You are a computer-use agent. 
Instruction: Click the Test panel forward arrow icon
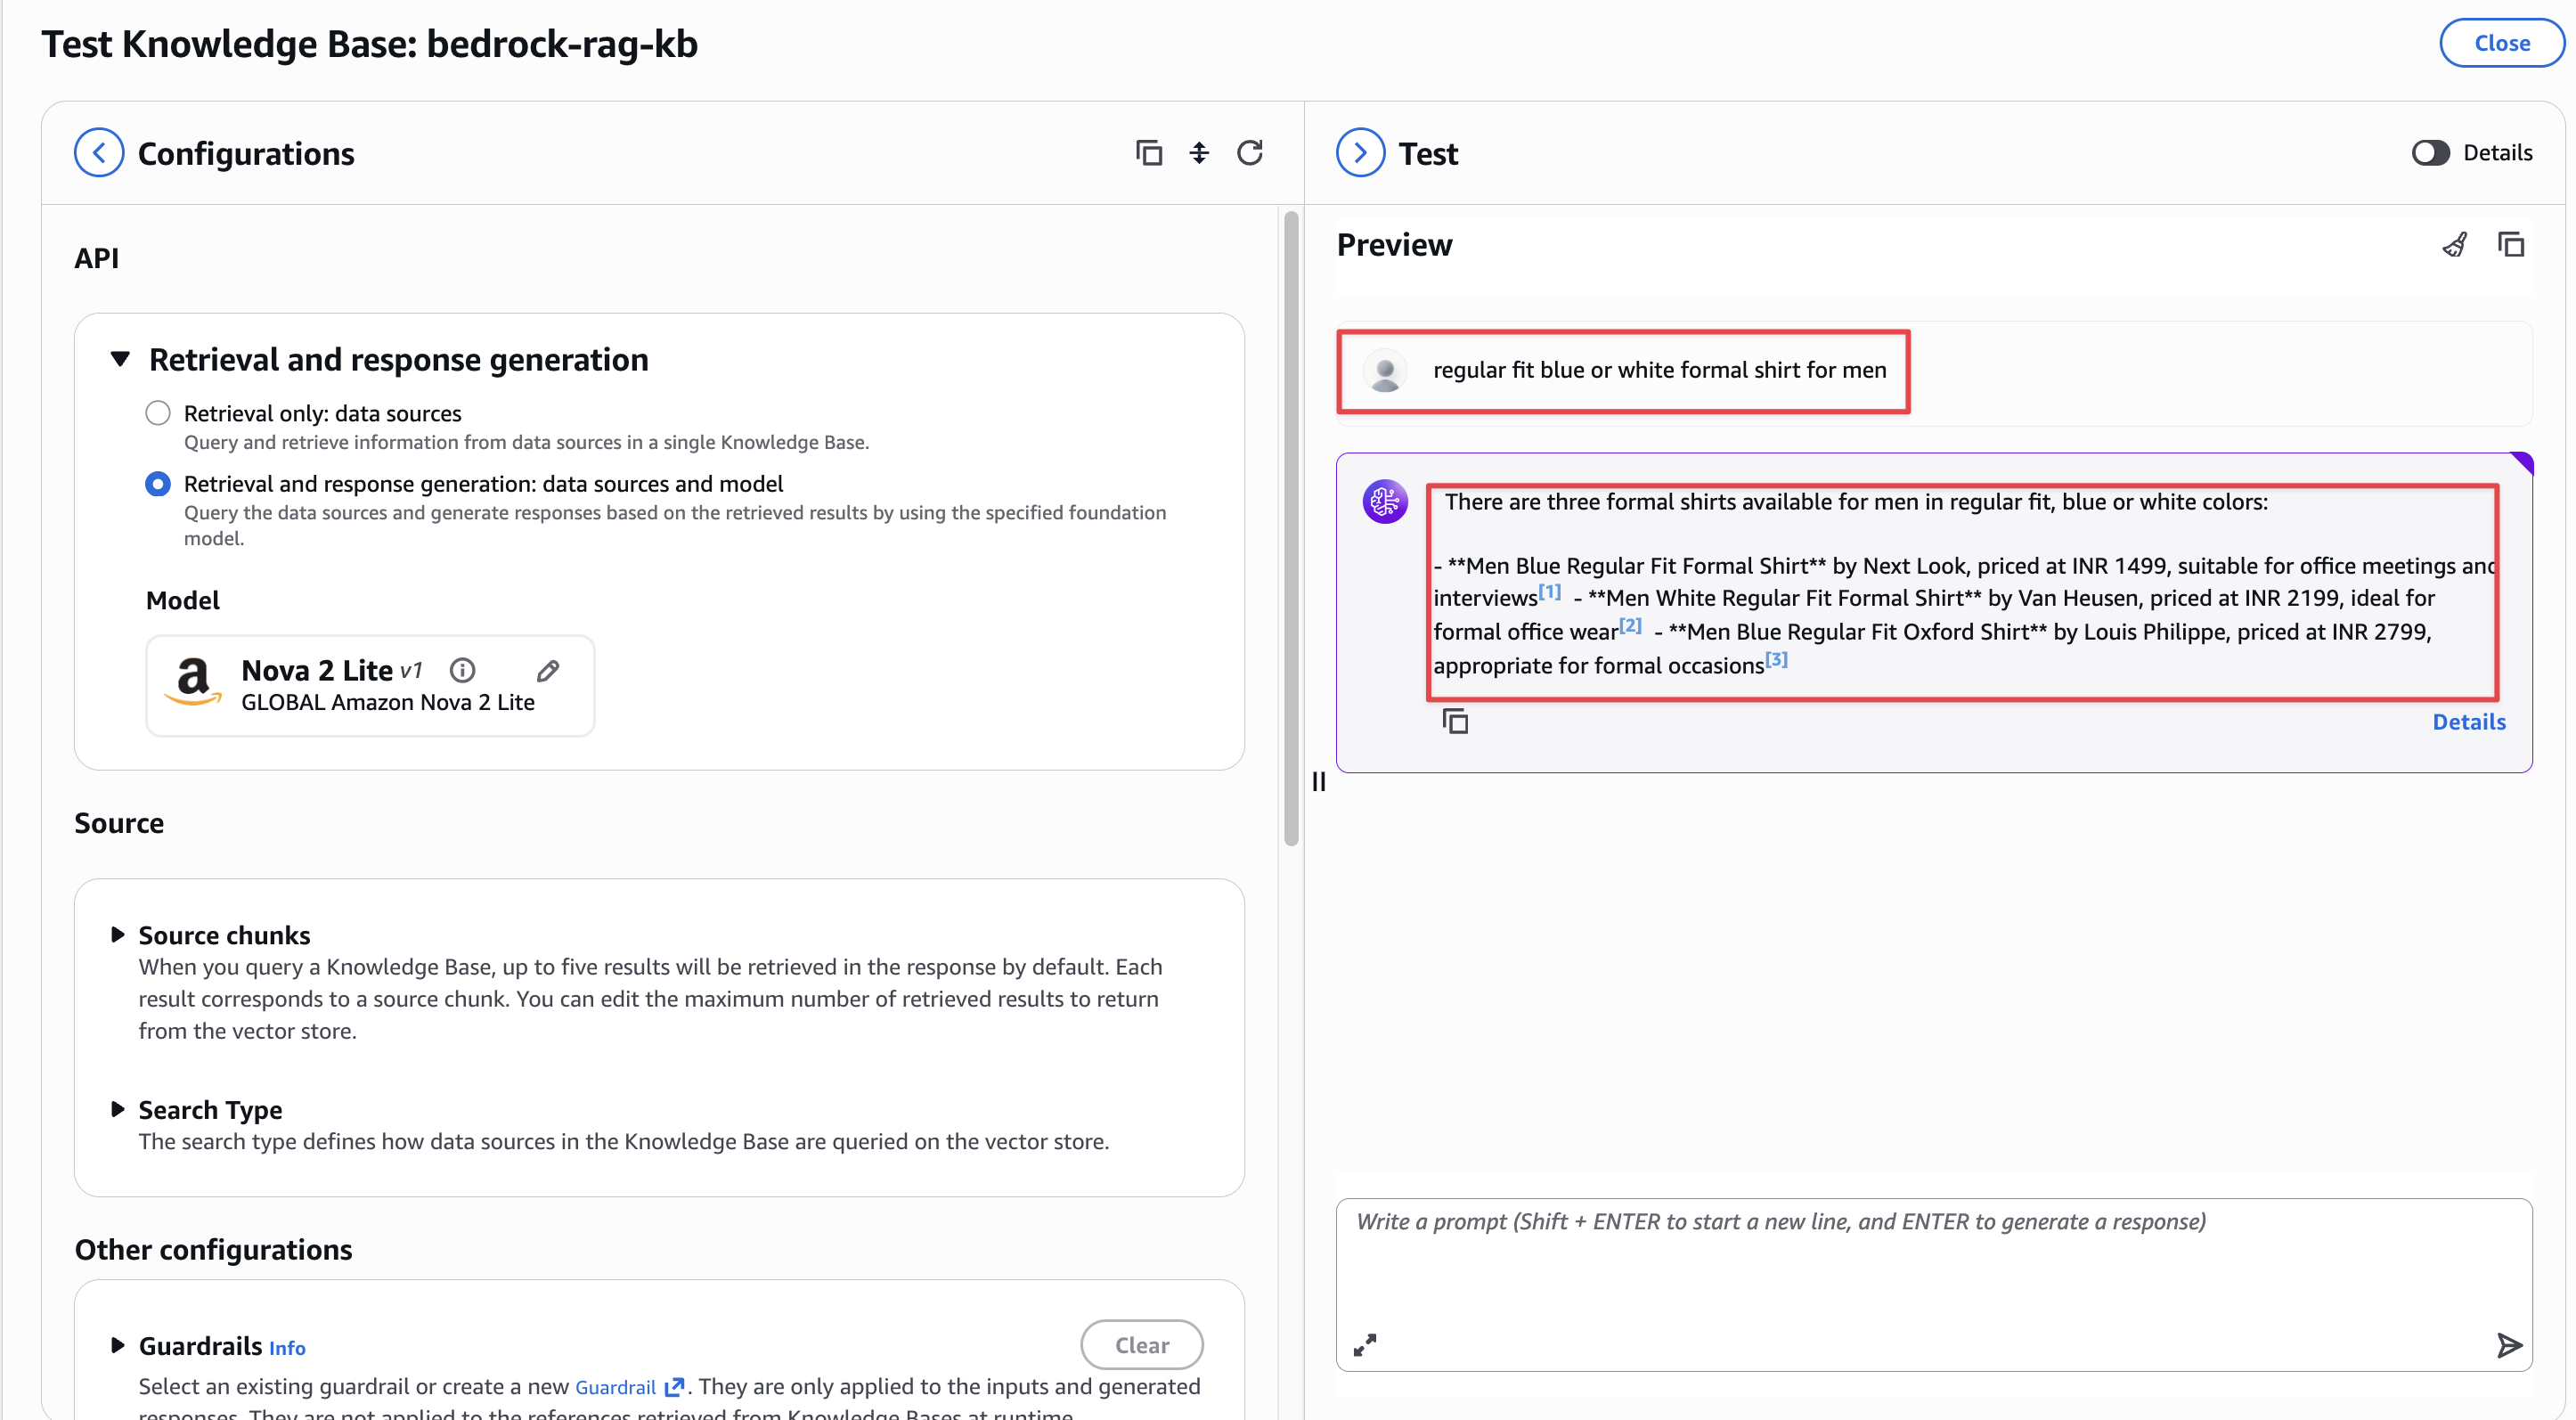(x=1360, y=153)
